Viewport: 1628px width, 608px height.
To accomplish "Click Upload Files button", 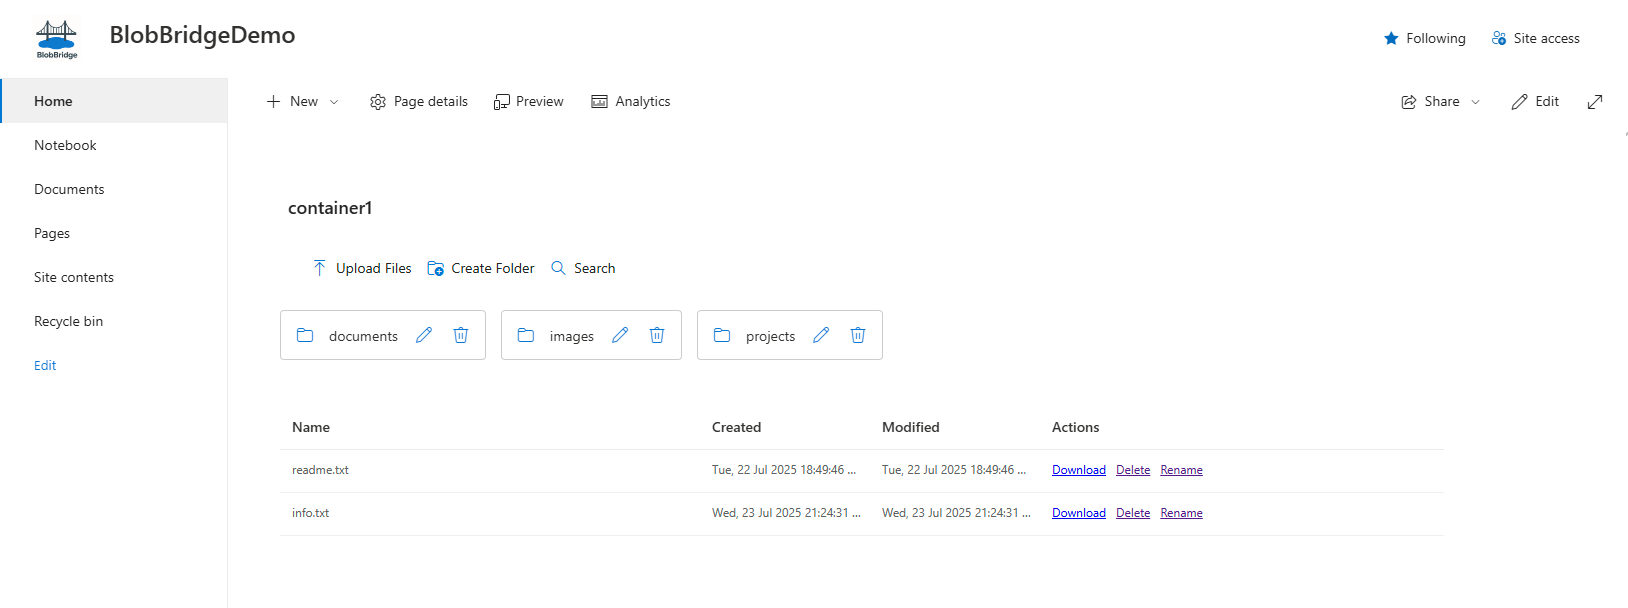I will (x=362, y=268).
